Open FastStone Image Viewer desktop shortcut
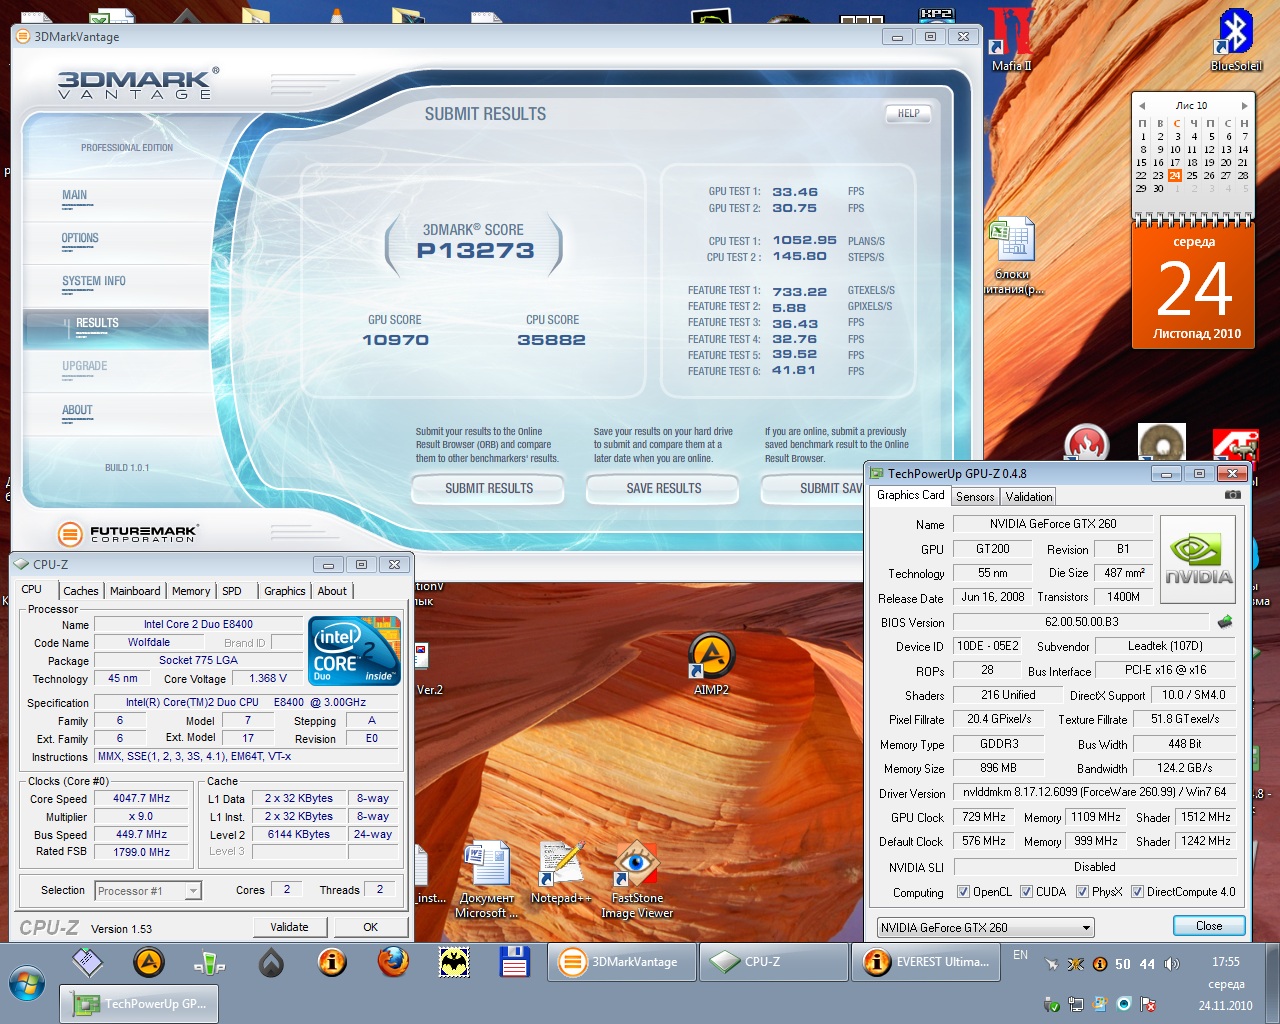 (637, 880)
